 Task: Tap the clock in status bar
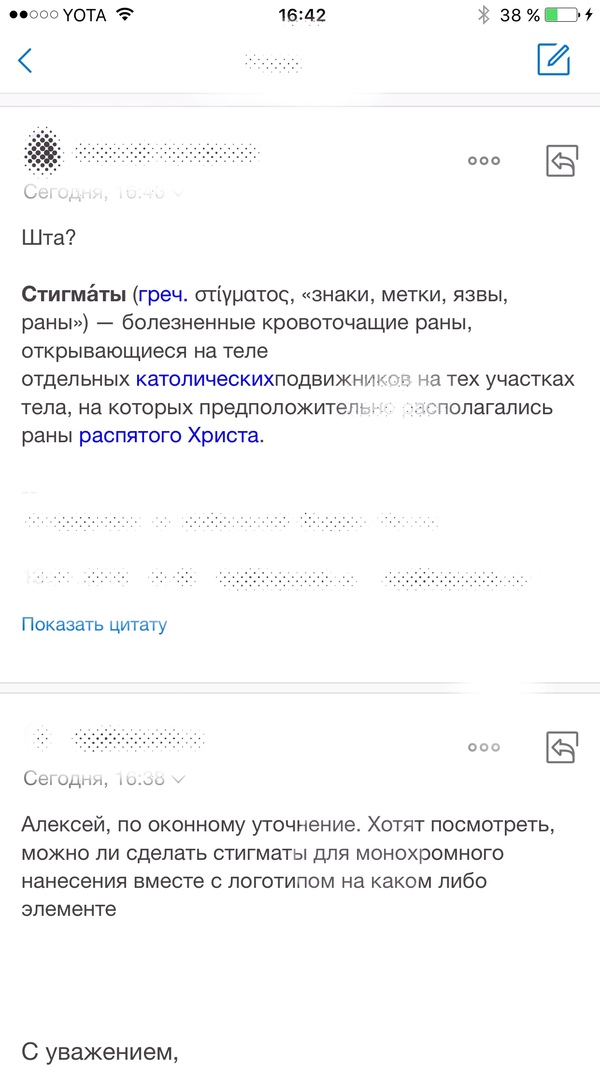(301, 15)
